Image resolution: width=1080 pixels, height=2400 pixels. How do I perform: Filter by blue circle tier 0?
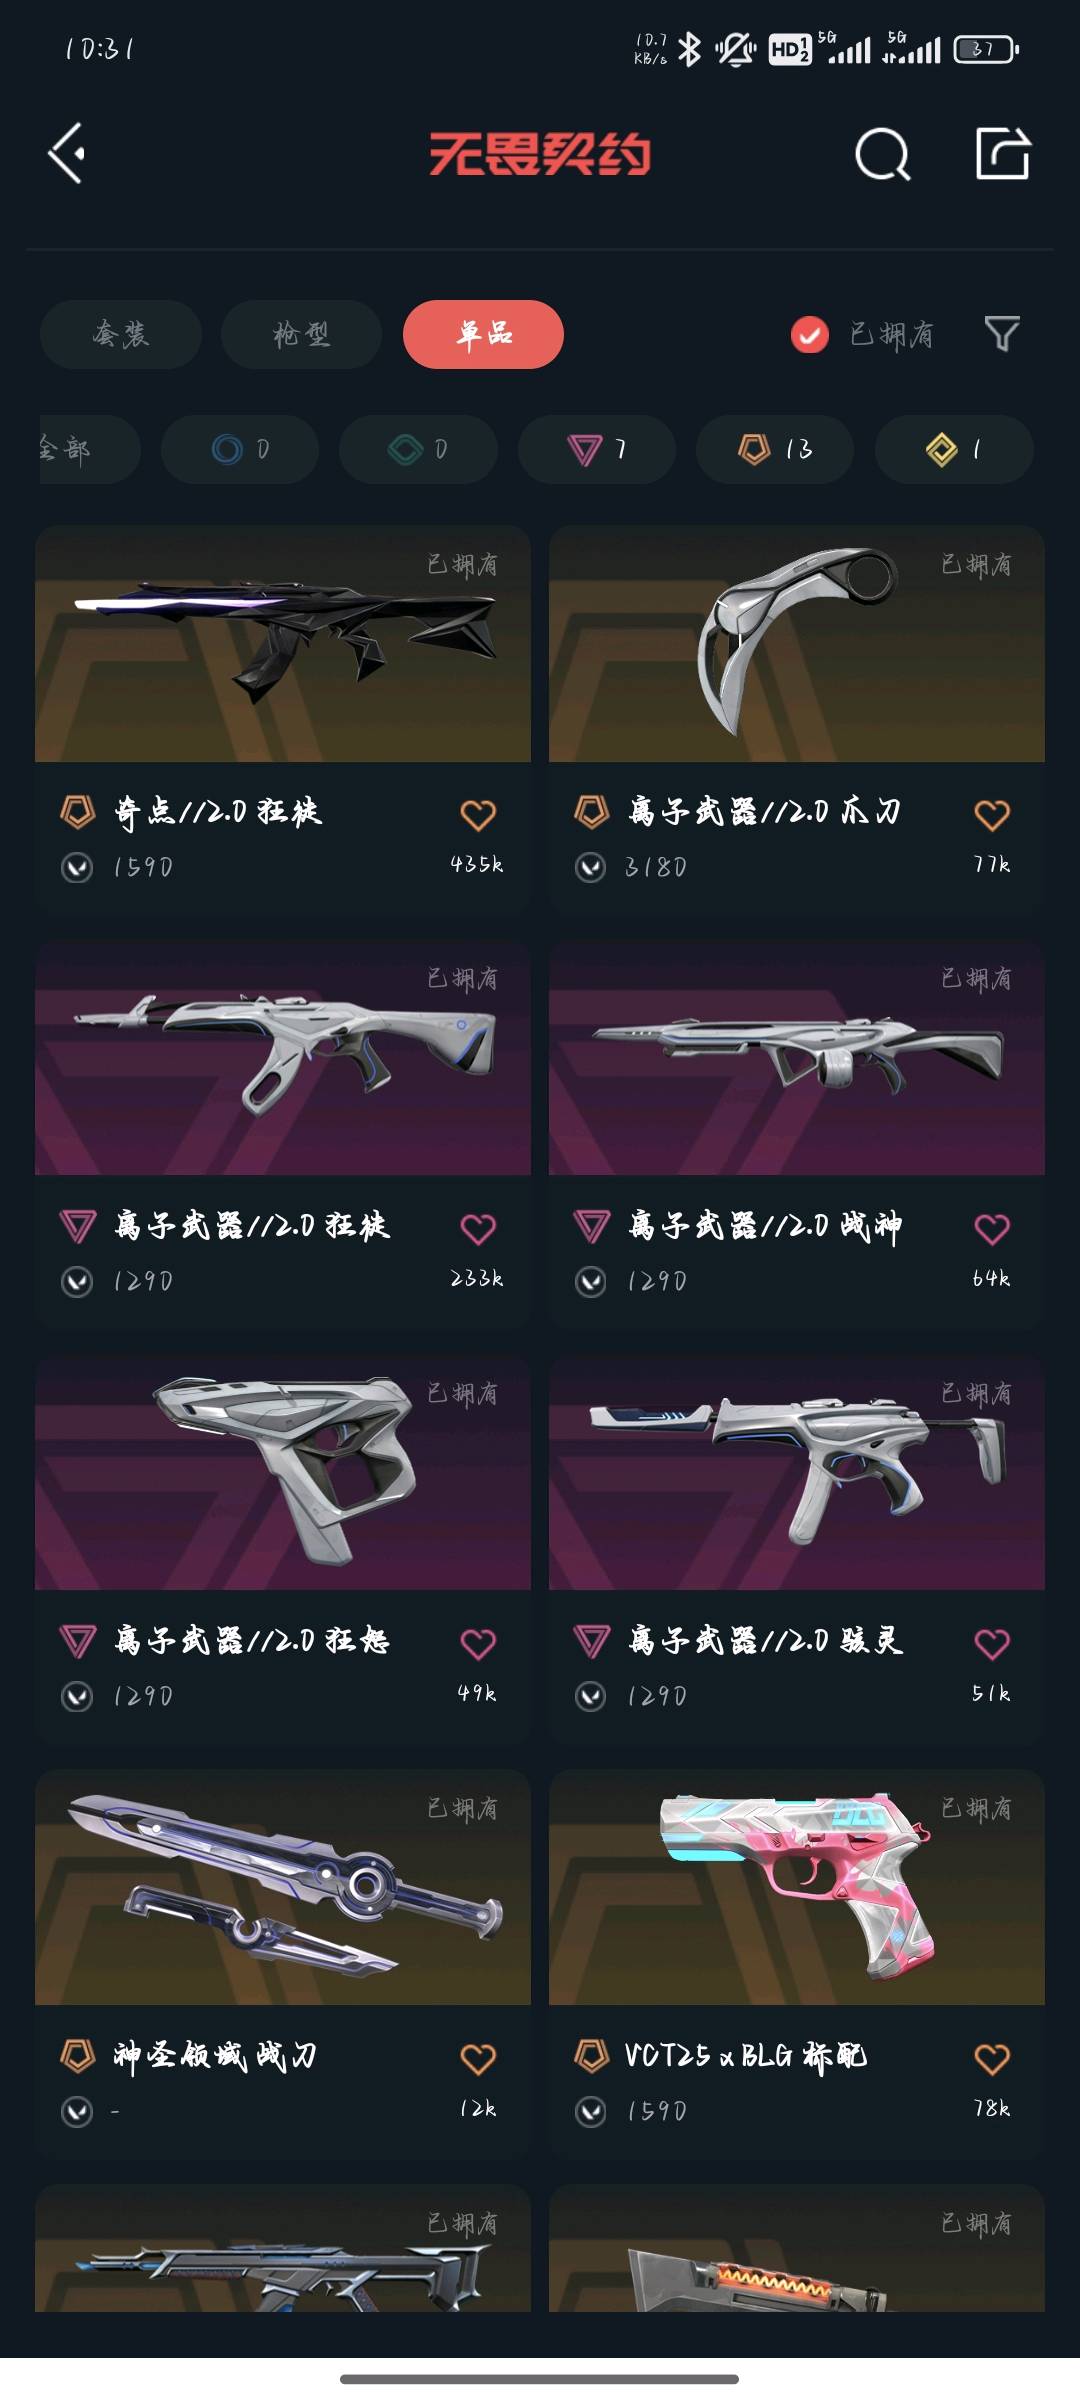click(x=240, y=449)
